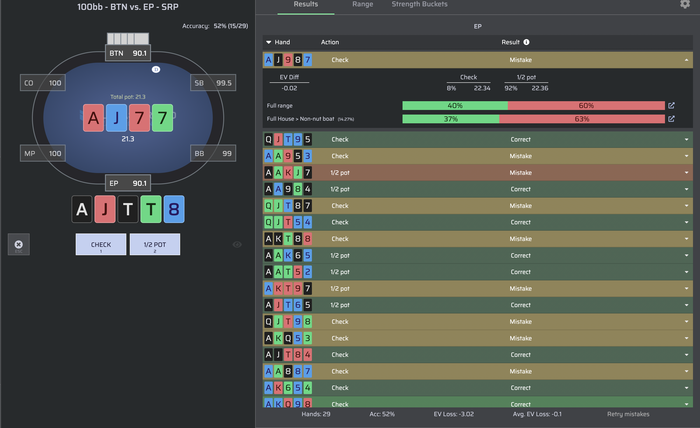Image resolution: width=700 pixels, height=428 pixels.
Task: Click Full range green 40% bar
Action: (x=455, y=106)
